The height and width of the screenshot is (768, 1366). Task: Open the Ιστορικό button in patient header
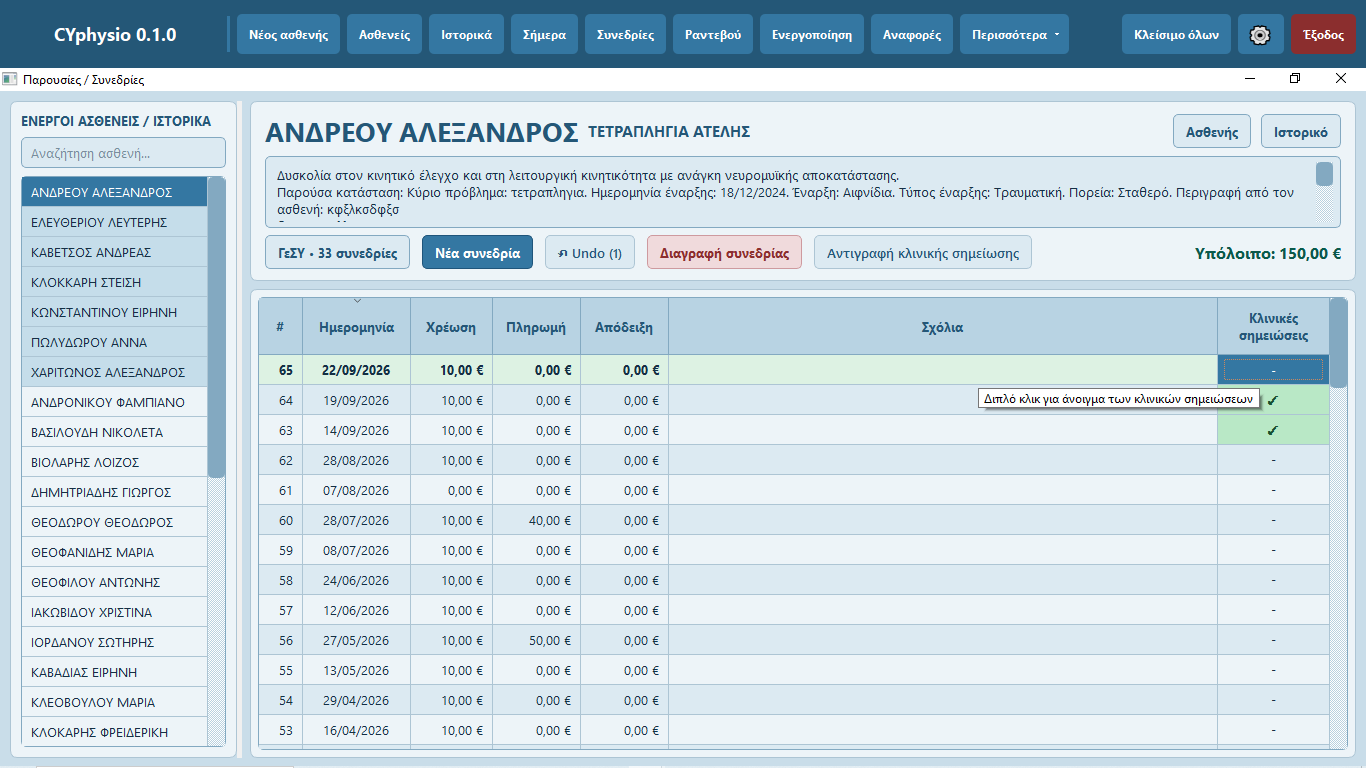(1301, 132)
